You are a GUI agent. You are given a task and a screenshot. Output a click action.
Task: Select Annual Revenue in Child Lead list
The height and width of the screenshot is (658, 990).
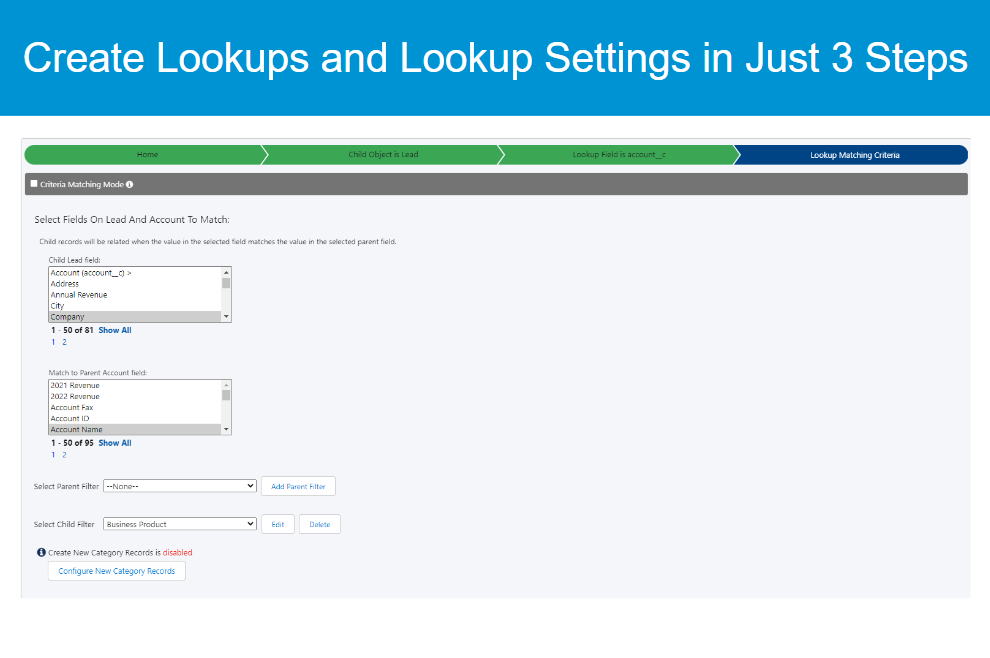(135, 295)
